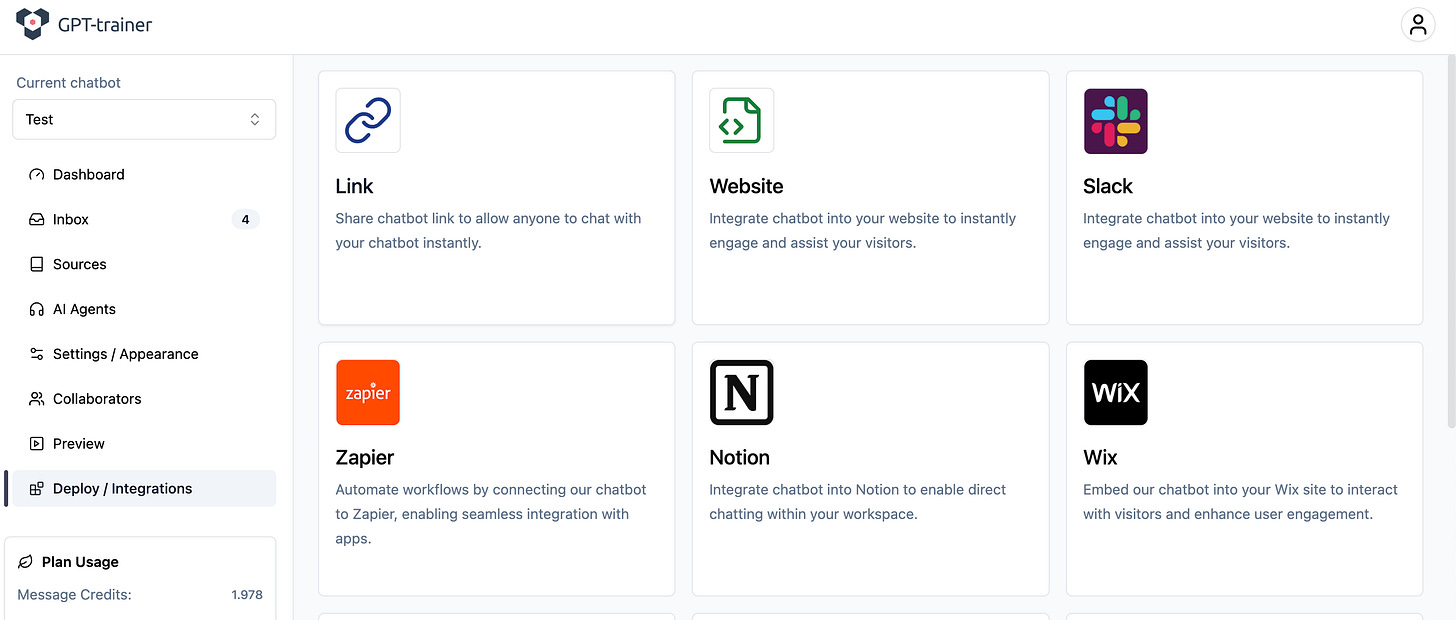Click the Slack card description text
The image size is (1456, 620).
(1236, 231)
